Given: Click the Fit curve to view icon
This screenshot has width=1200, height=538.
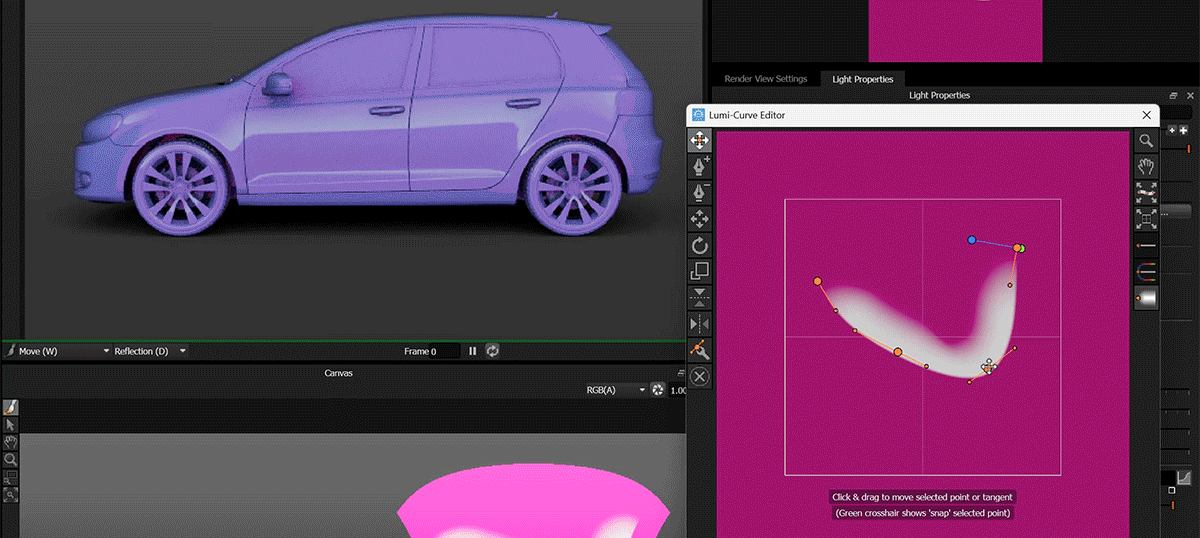Looking at the screenshot, I should pyautogui.click(x=1146, y=192).
